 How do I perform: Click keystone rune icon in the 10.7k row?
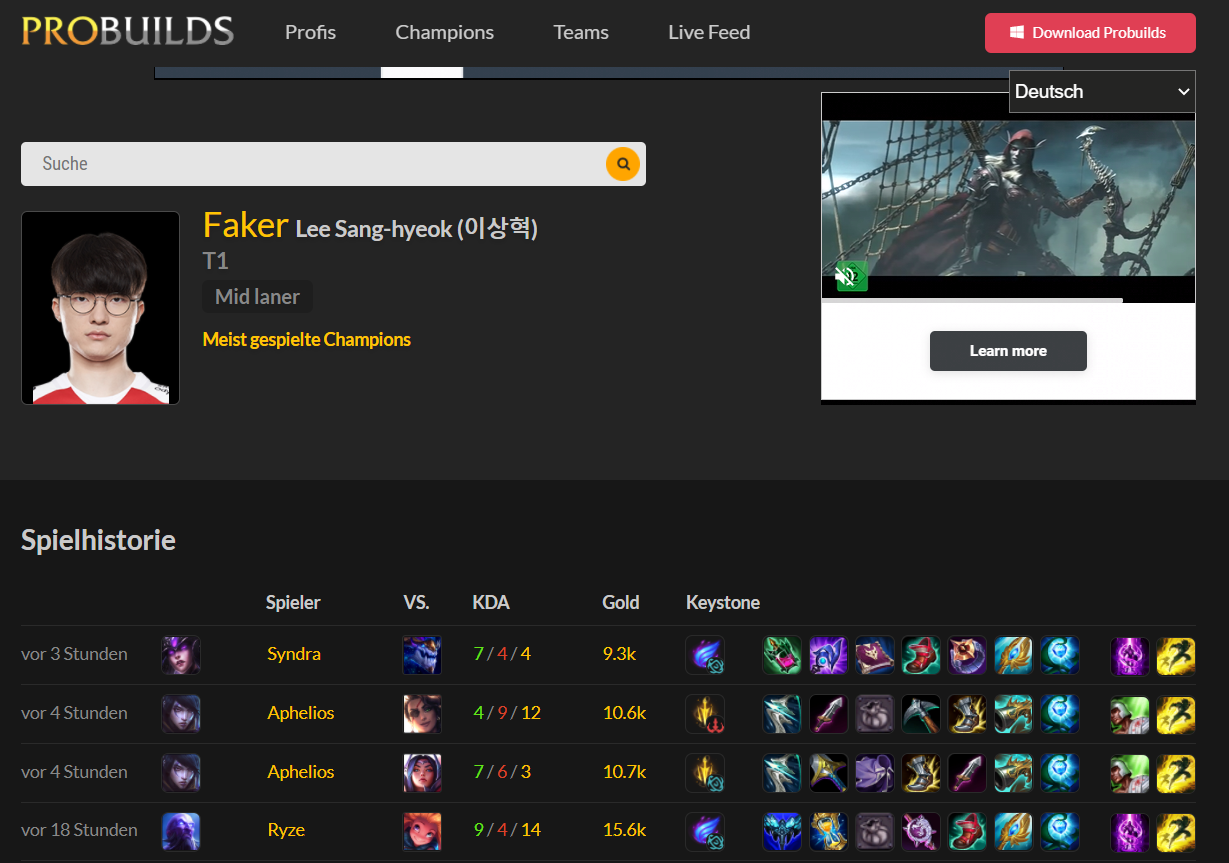point(705,773)
